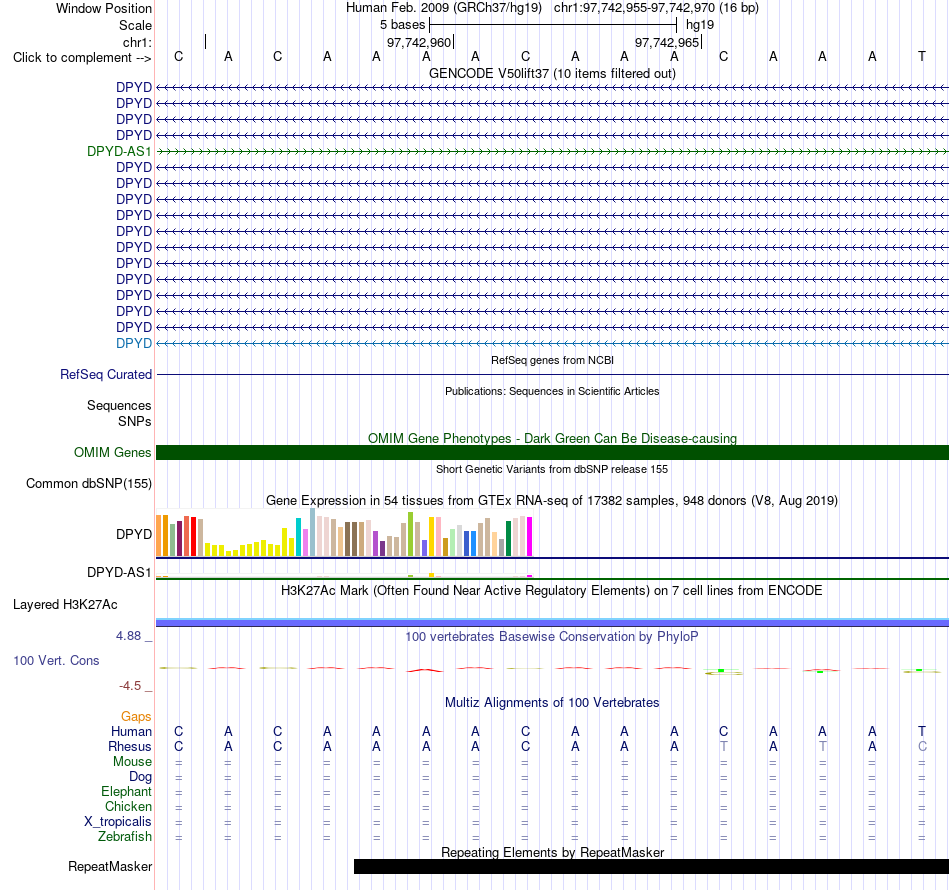This screenshot has height=890, width=950.
Task: Click the dark green OMIM Genes bar
Action: click(552, 453)
